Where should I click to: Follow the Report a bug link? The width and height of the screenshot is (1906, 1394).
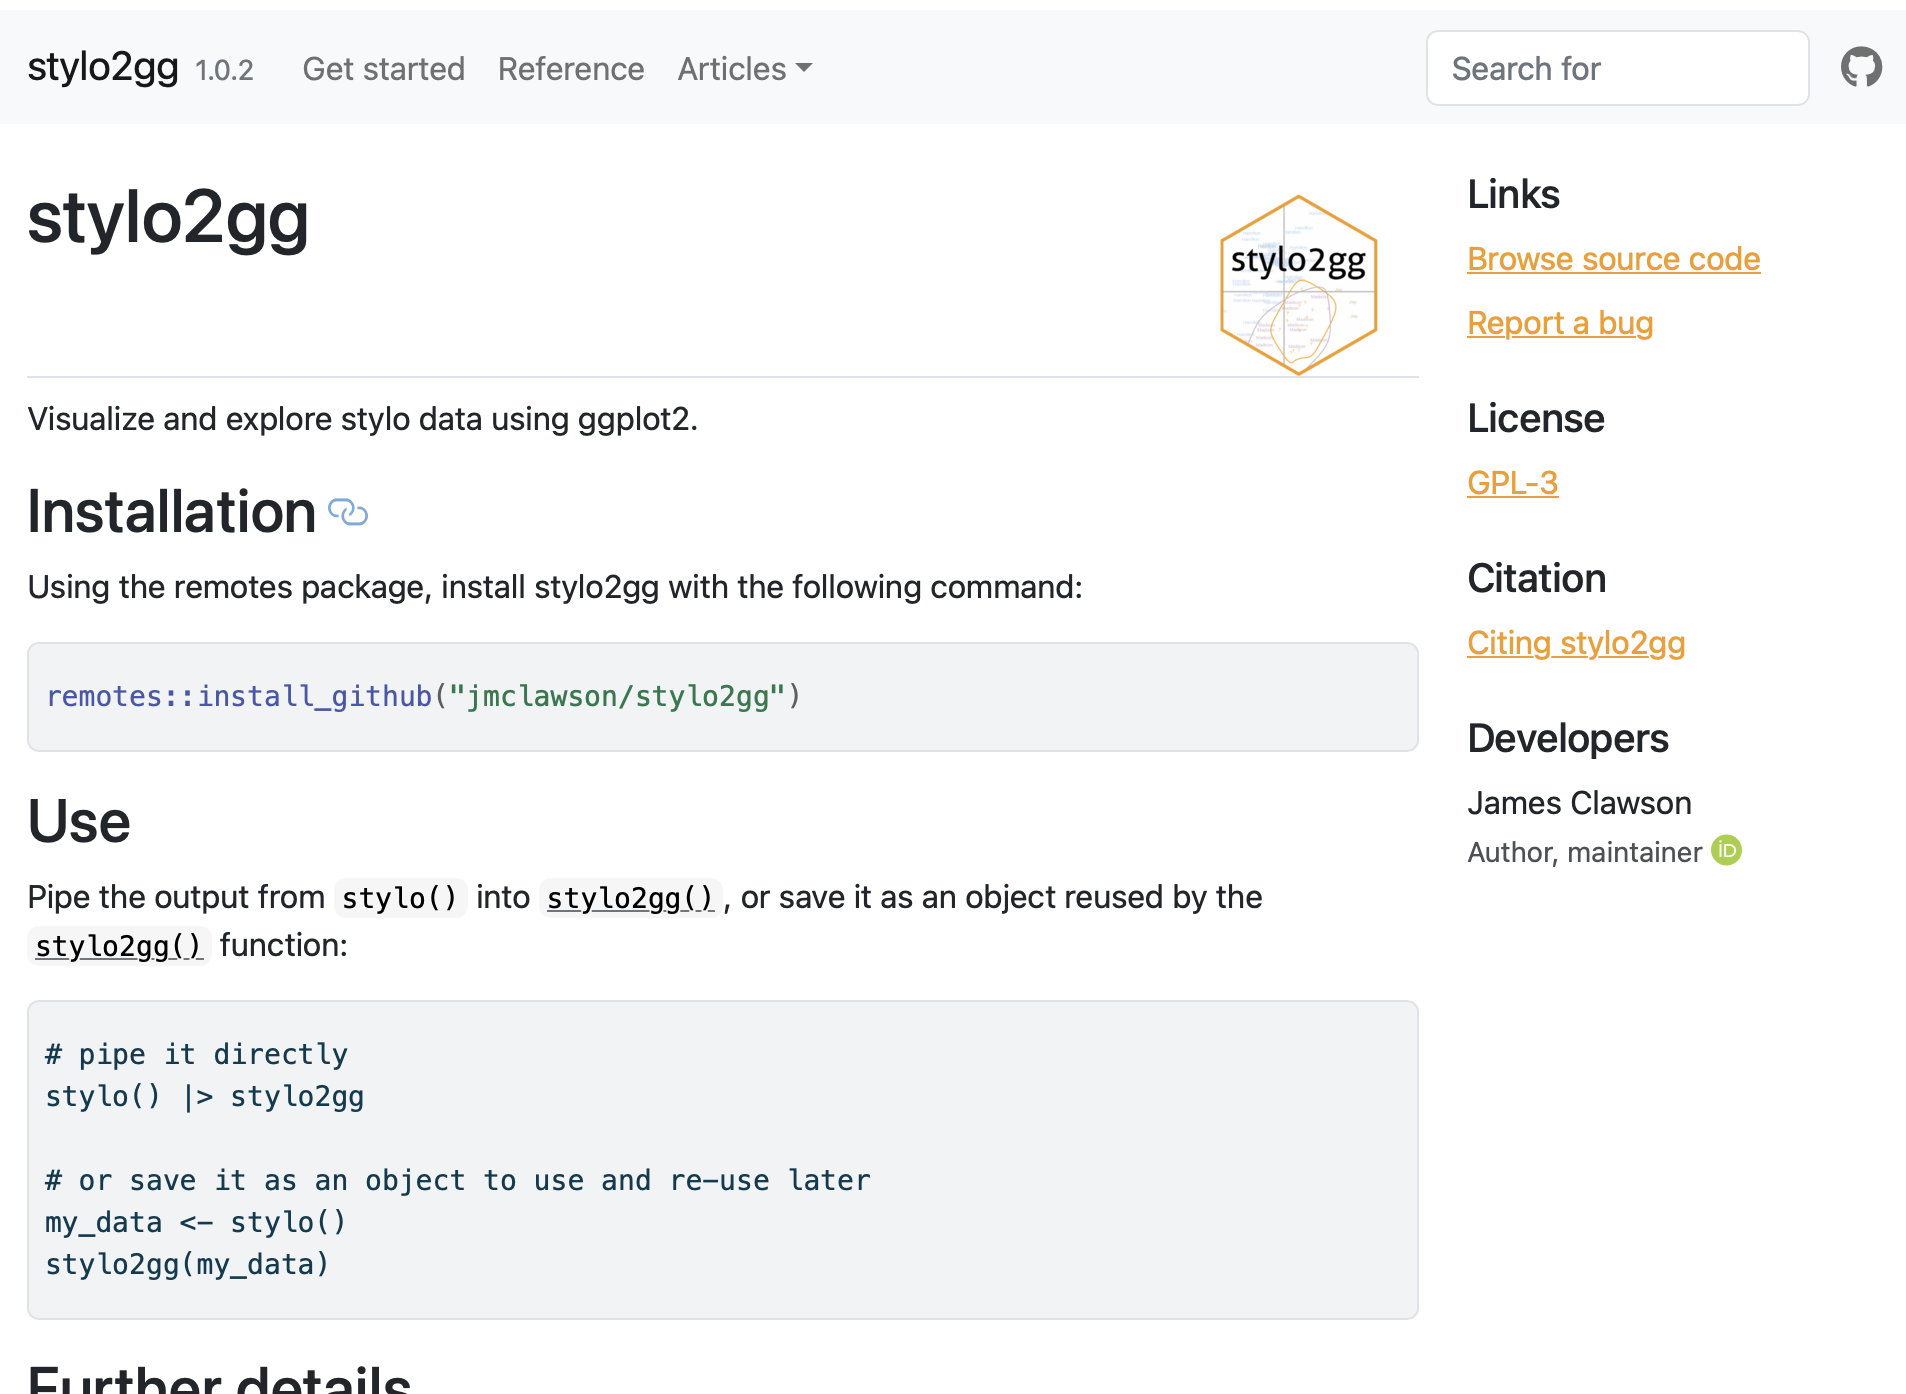pyautogui.click(x=1559, y=323)
